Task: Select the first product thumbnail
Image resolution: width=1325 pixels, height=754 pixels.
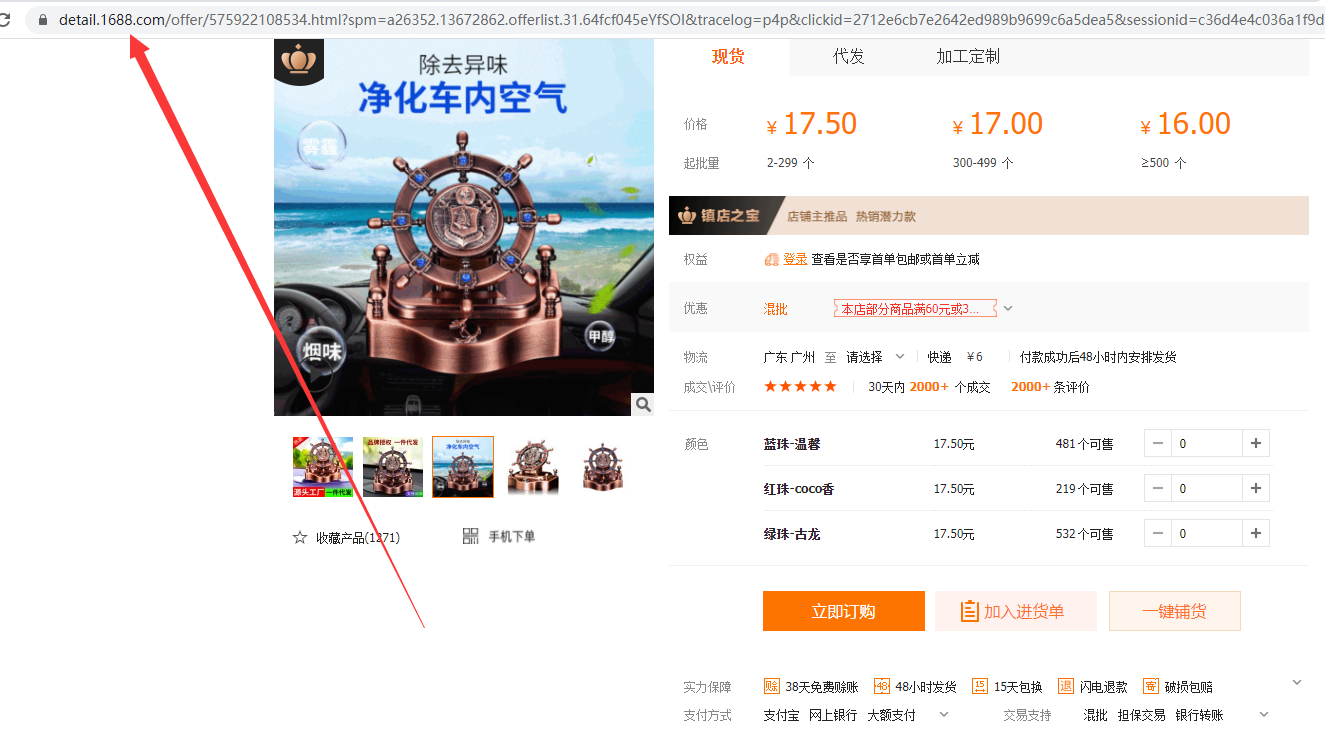Action: (323, 467)
